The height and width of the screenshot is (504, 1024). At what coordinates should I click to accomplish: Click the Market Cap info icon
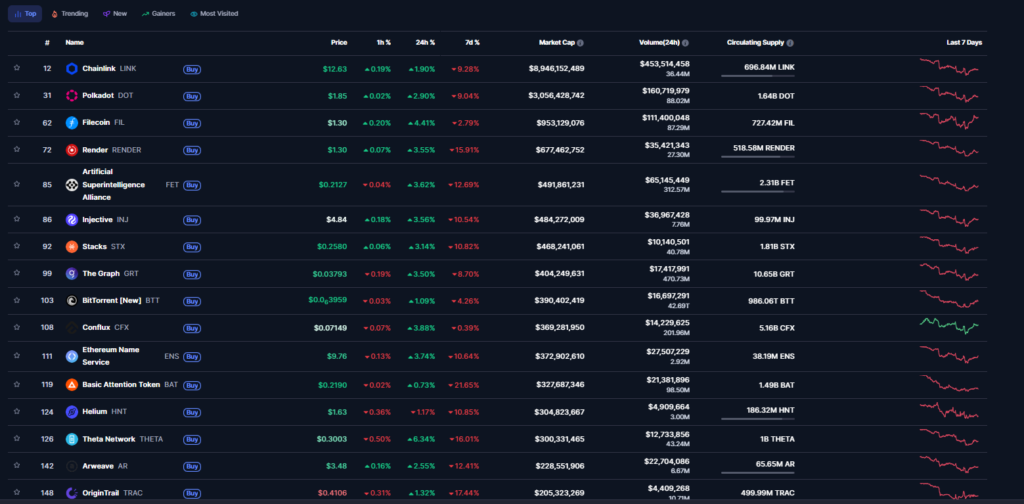click(580, 43)
